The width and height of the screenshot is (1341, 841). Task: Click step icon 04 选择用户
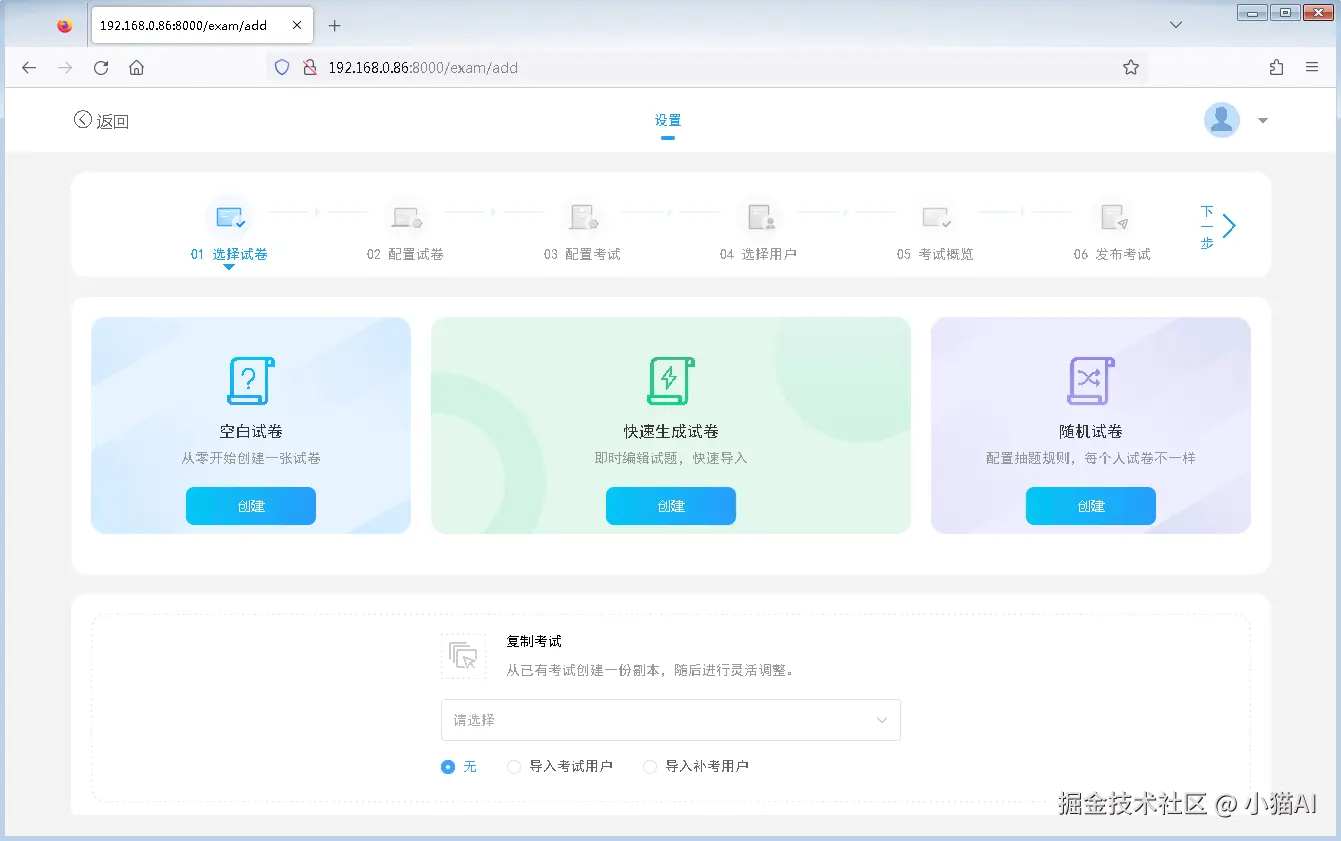click(761, 216)
